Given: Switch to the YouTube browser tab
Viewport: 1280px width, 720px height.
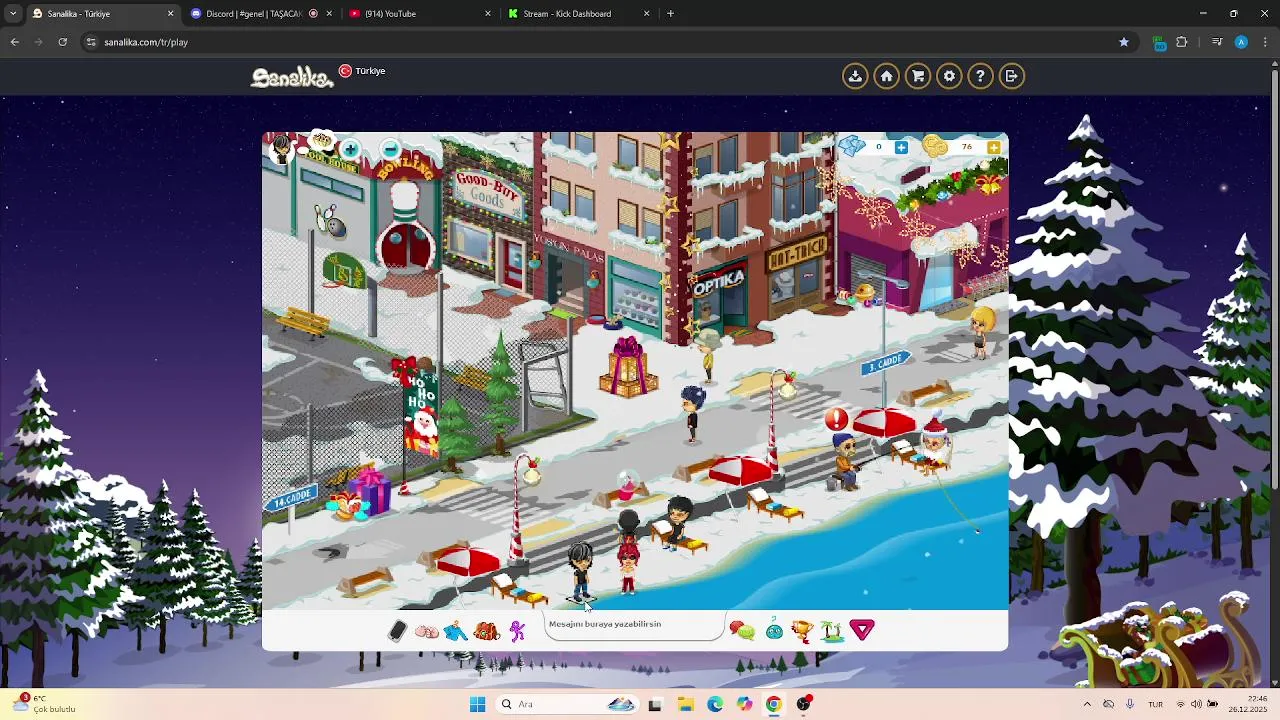Looking at the screenshot, I should [420, 14].
